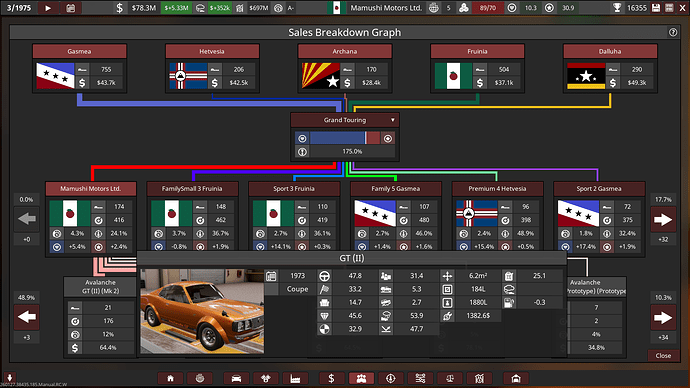690x388 pixels.
Task: Click the $43.7k price in Gasmea card
Action: click(x=106, y=83)
